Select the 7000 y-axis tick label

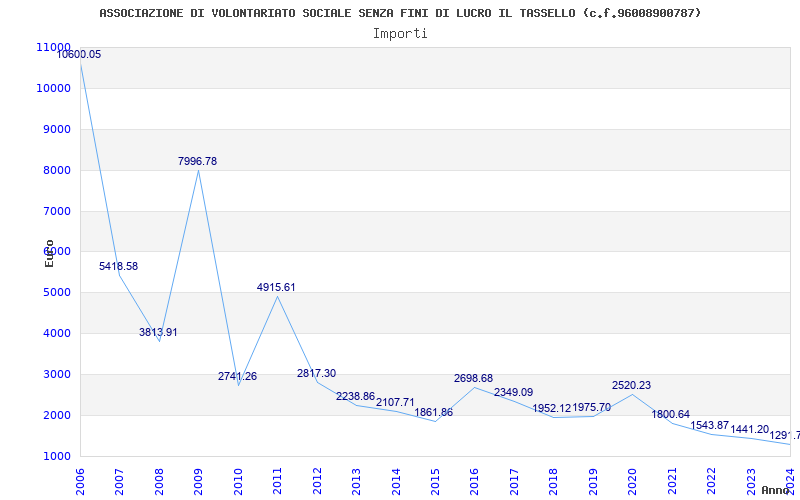(x=56, y=211)
